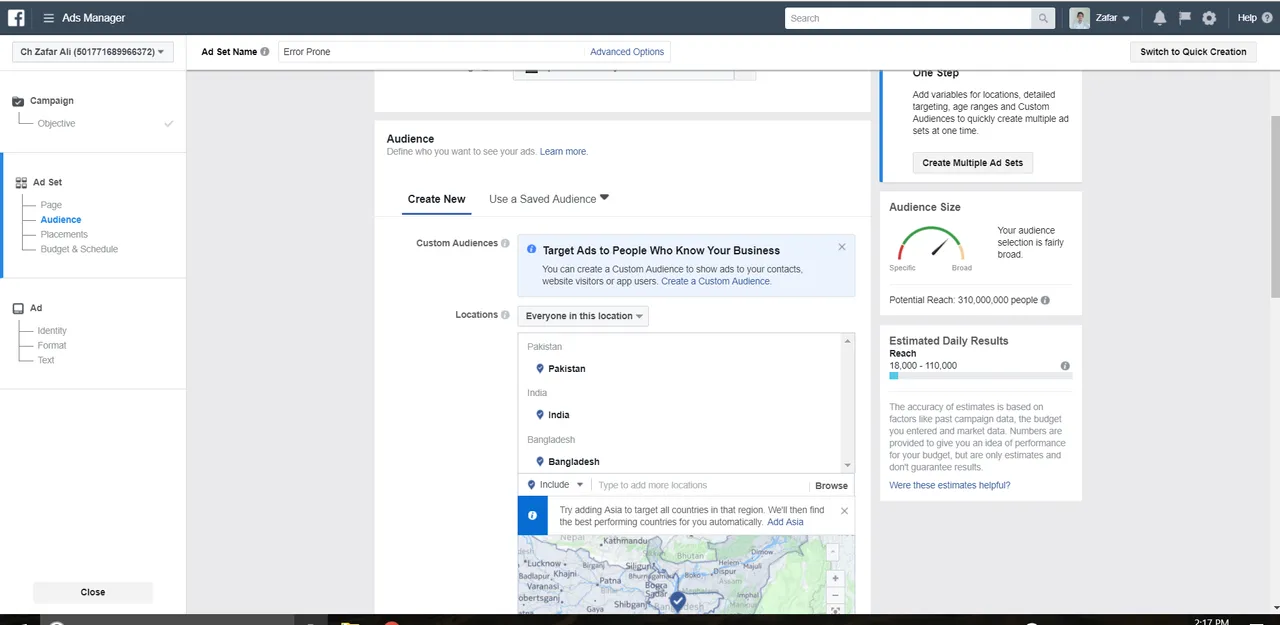Viewport: 1280px width, 625px height.
Task: Click the map zoom-in plus button
Action: (836, 578)
